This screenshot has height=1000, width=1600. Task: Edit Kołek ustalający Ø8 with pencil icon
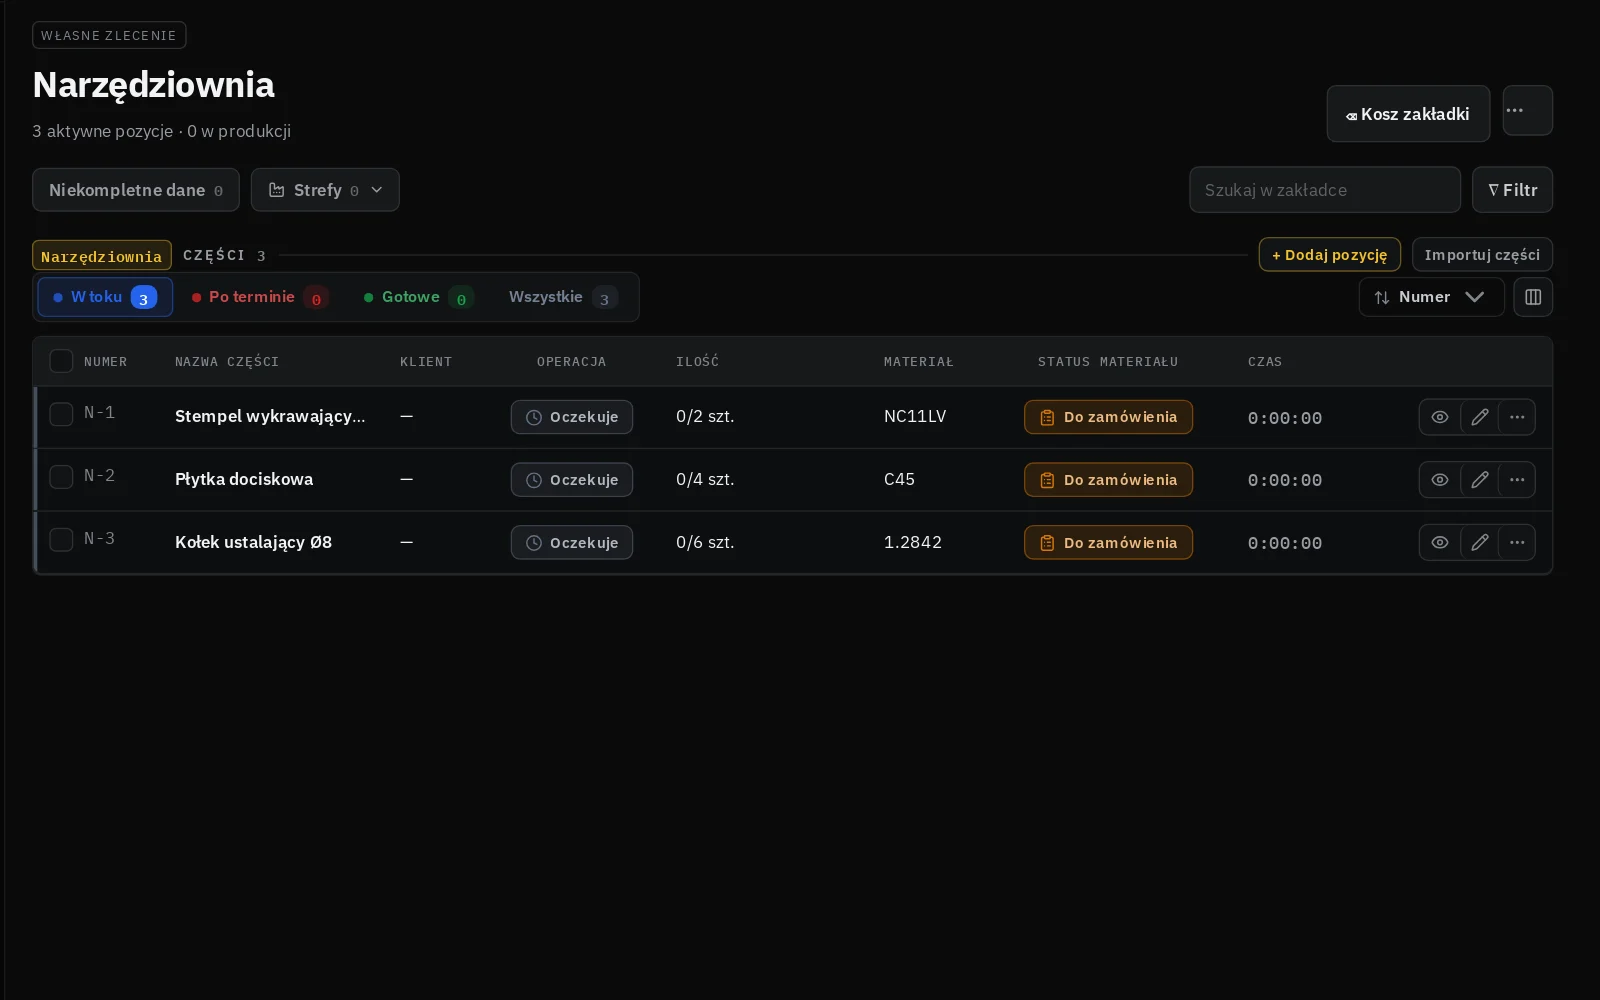tap(1480, 542)
